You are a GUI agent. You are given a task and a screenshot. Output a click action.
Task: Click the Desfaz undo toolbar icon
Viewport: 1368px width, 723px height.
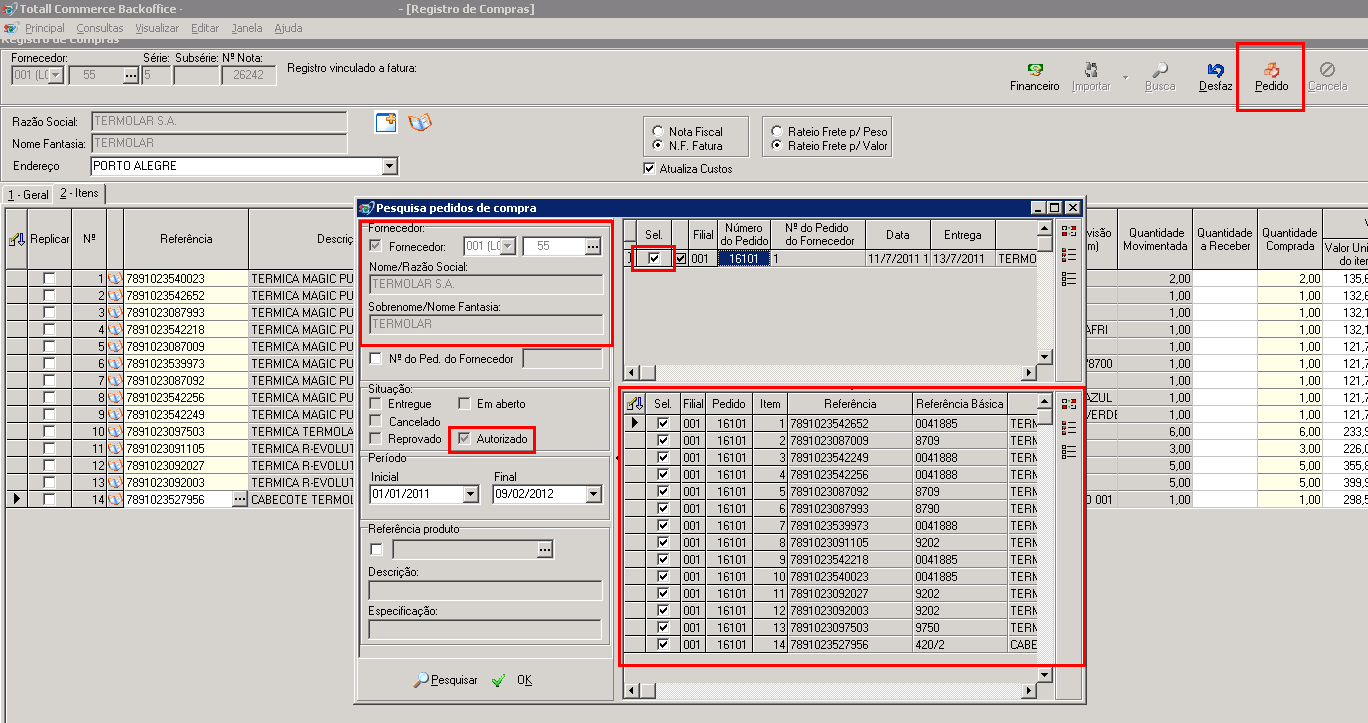click(1216, 70)
